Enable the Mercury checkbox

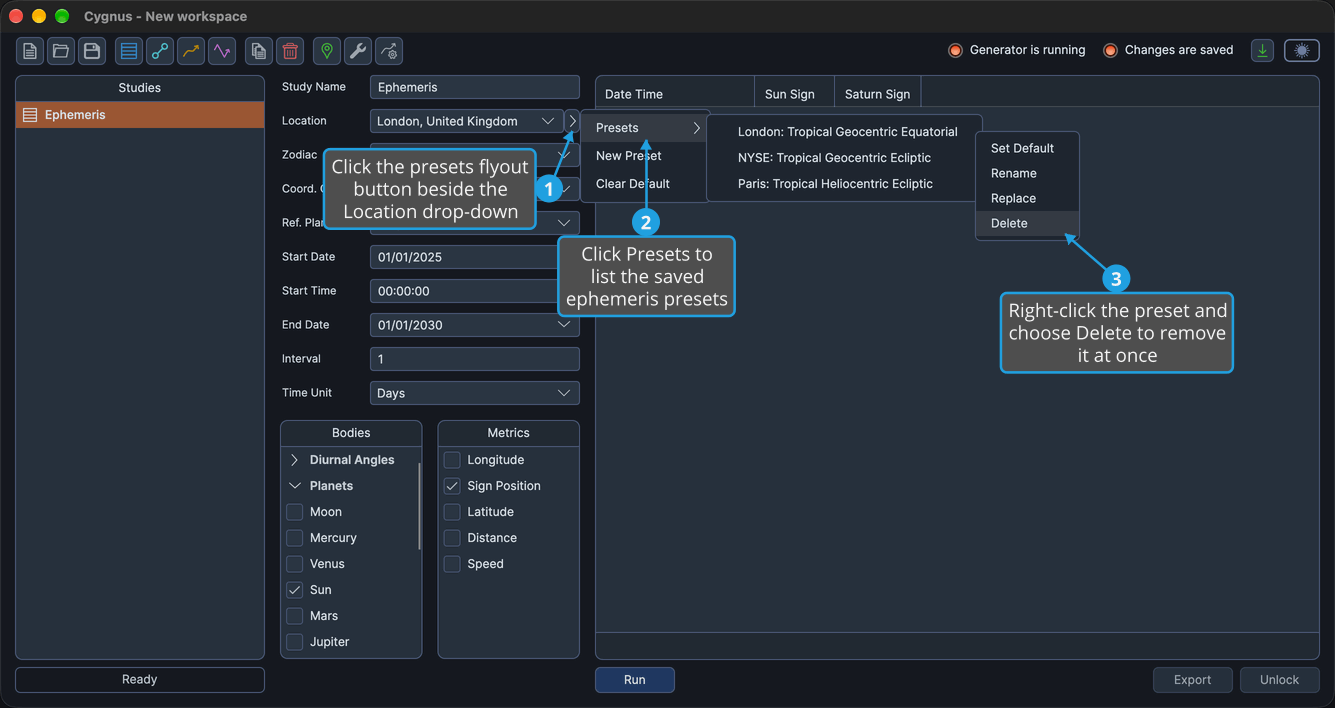click(x=295, y=538)
